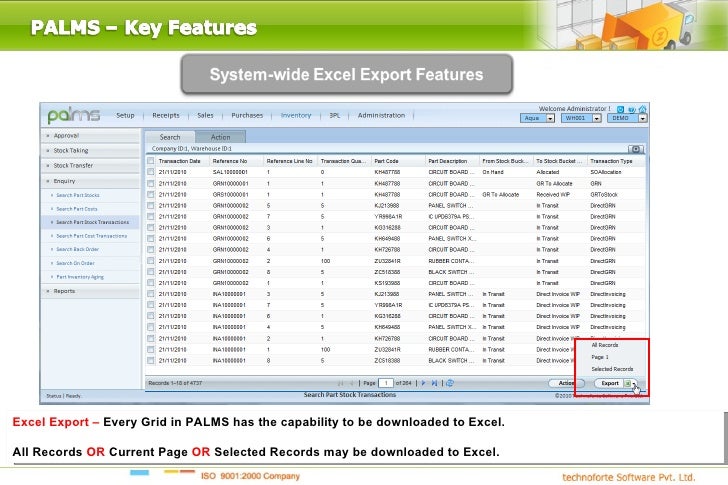Jump to the first page arrow
The width and height of the screenshot is (728, 485).
click(341, 383)
